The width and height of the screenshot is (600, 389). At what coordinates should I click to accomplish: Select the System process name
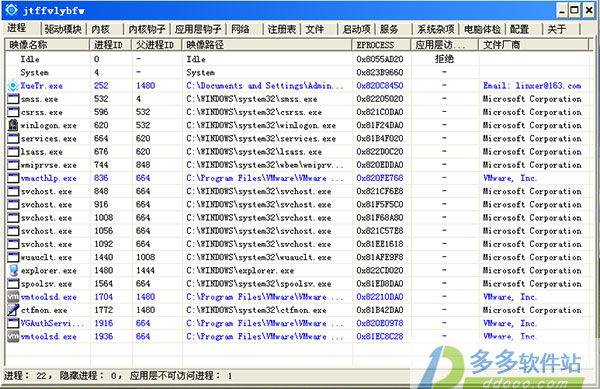point(34,72)
